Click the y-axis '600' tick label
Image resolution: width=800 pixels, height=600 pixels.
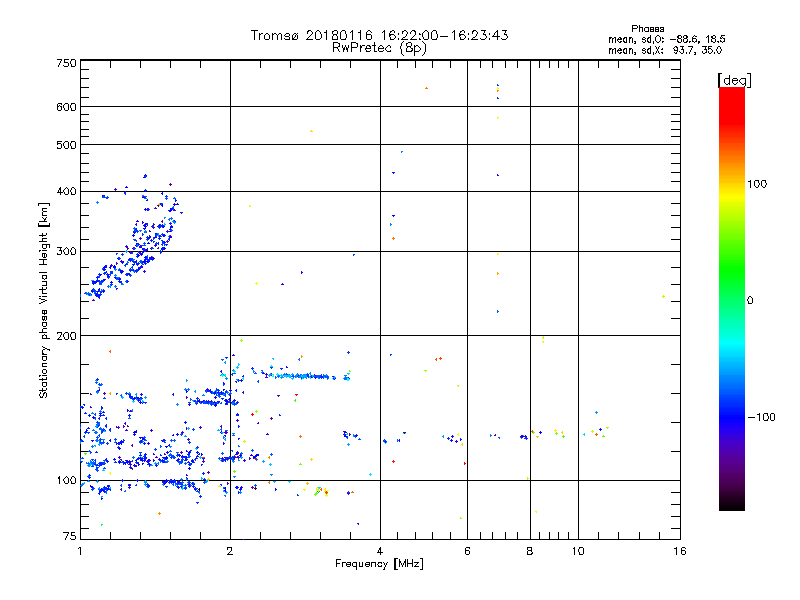tap(66, 107)
